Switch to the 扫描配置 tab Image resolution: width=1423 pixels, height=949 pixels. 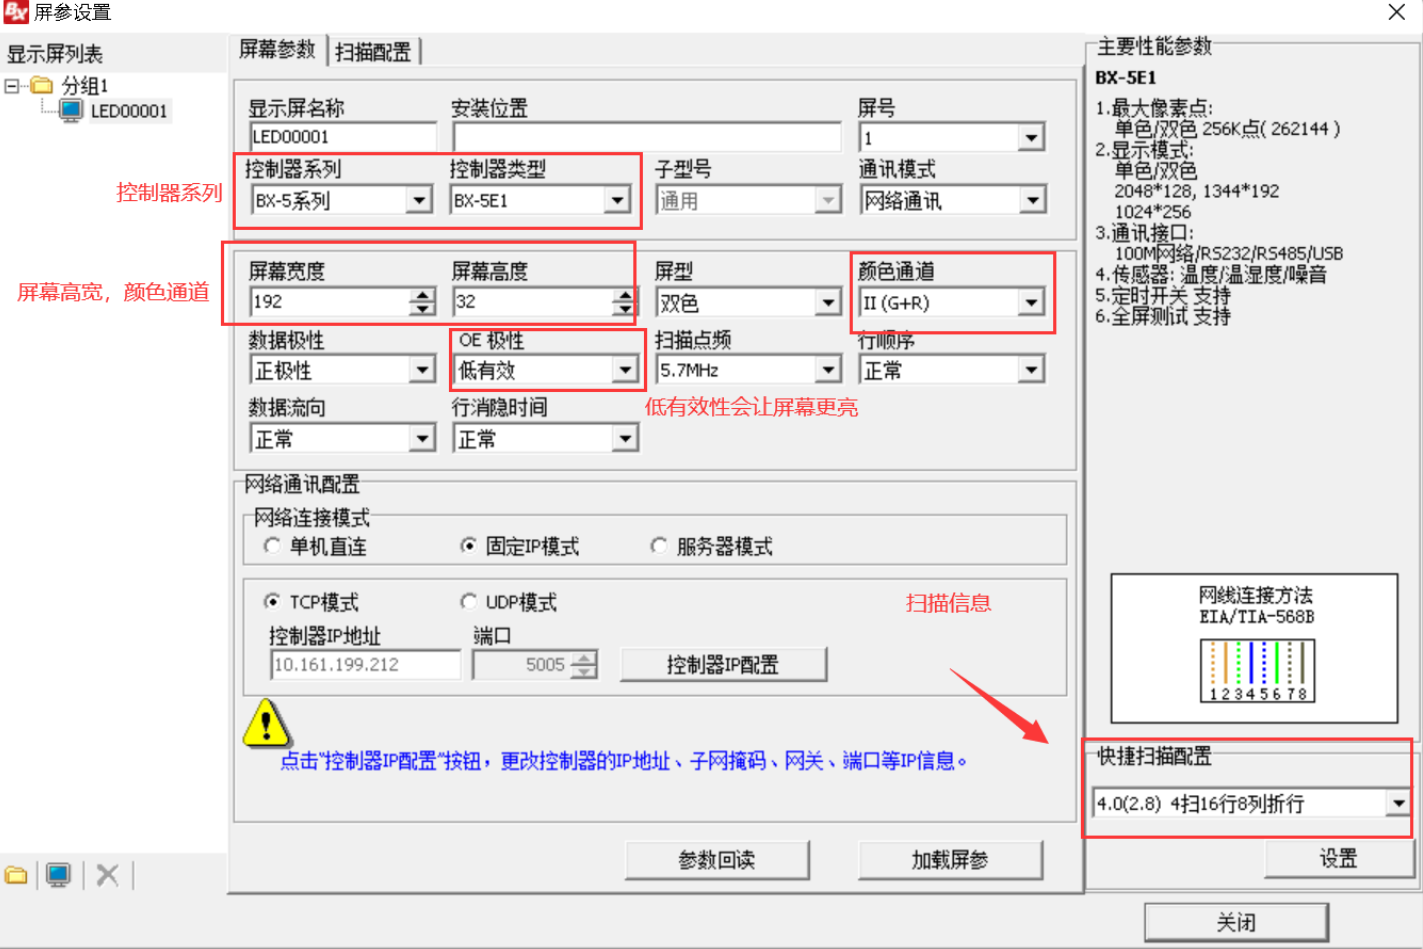click(373, 52)
